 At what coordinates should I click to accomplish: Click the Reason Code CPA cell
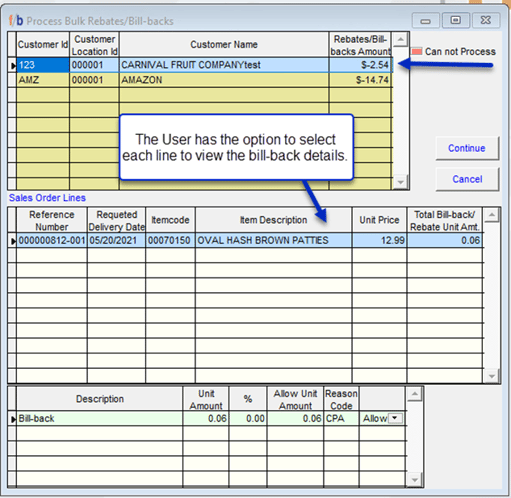click(341, 418)
